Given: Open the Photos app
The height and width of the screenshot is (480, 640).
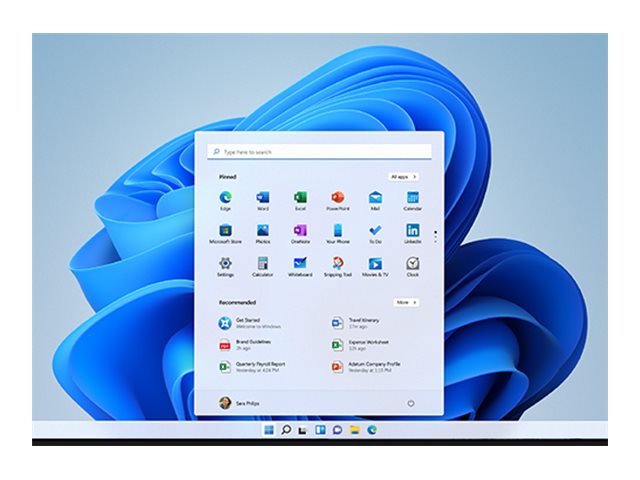Looking at the screenshot, I should click(263, 231).
